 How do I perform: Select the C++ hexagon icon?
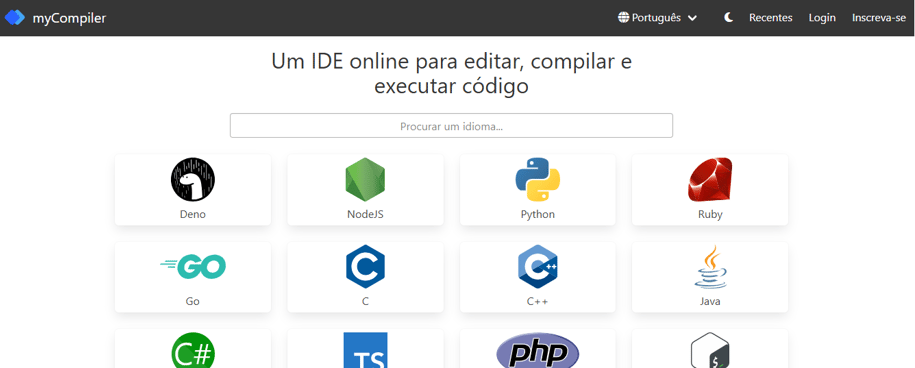click(x=537, y=267)
